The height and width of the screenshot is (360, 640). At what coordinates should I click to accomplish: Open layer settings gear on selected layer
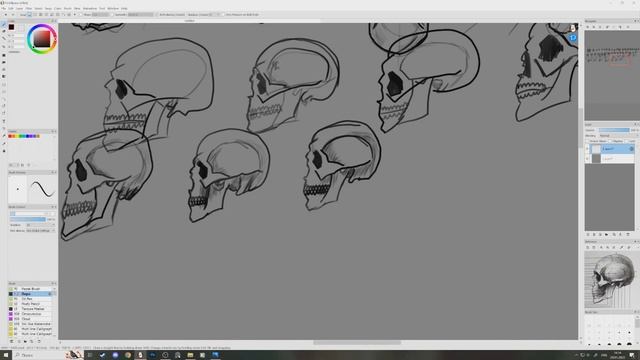point(631,149)
